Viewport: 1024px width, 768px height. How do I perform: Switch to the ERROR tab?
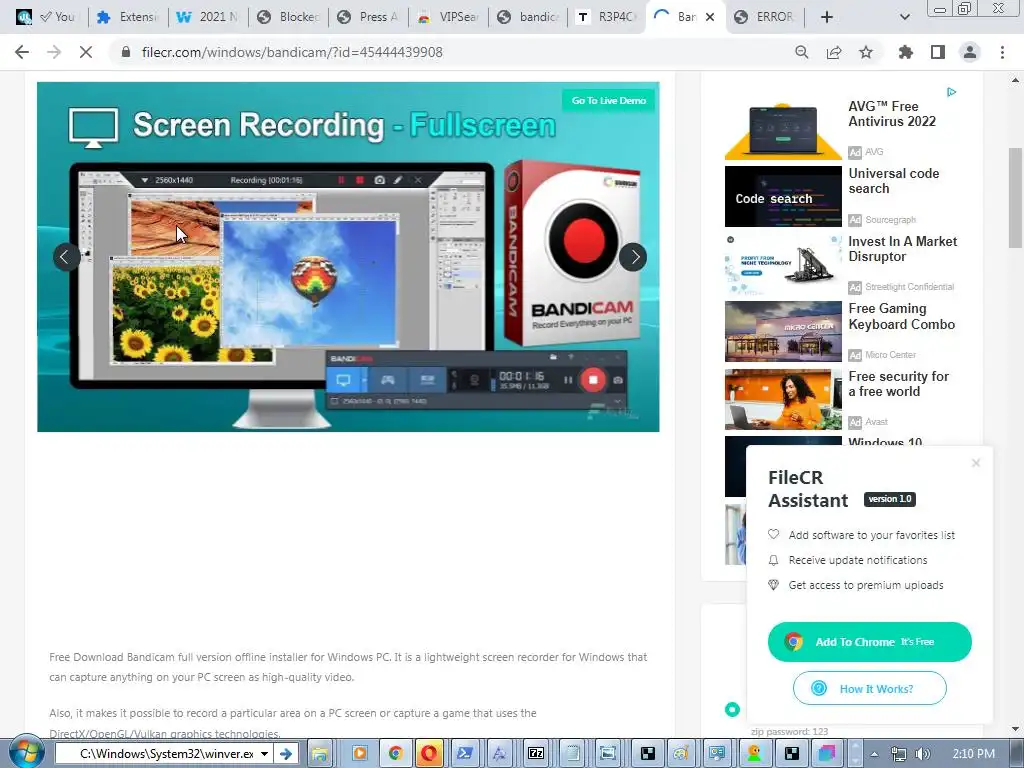pos(765,17)
